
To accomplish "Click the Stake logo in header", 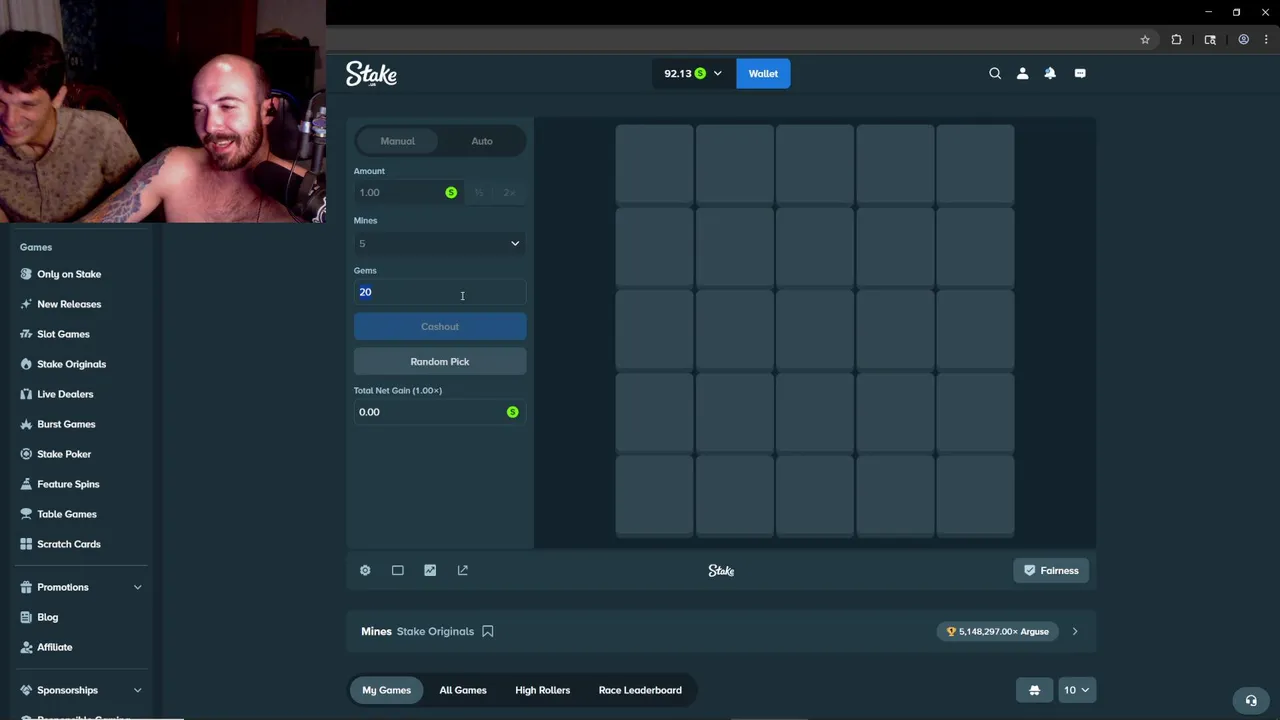I will click(x=371, y=74).
